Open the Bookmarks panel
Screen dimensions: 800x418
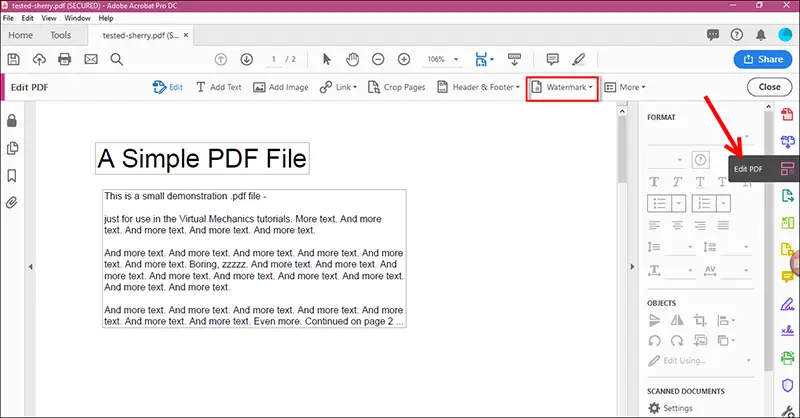(12, 176)
